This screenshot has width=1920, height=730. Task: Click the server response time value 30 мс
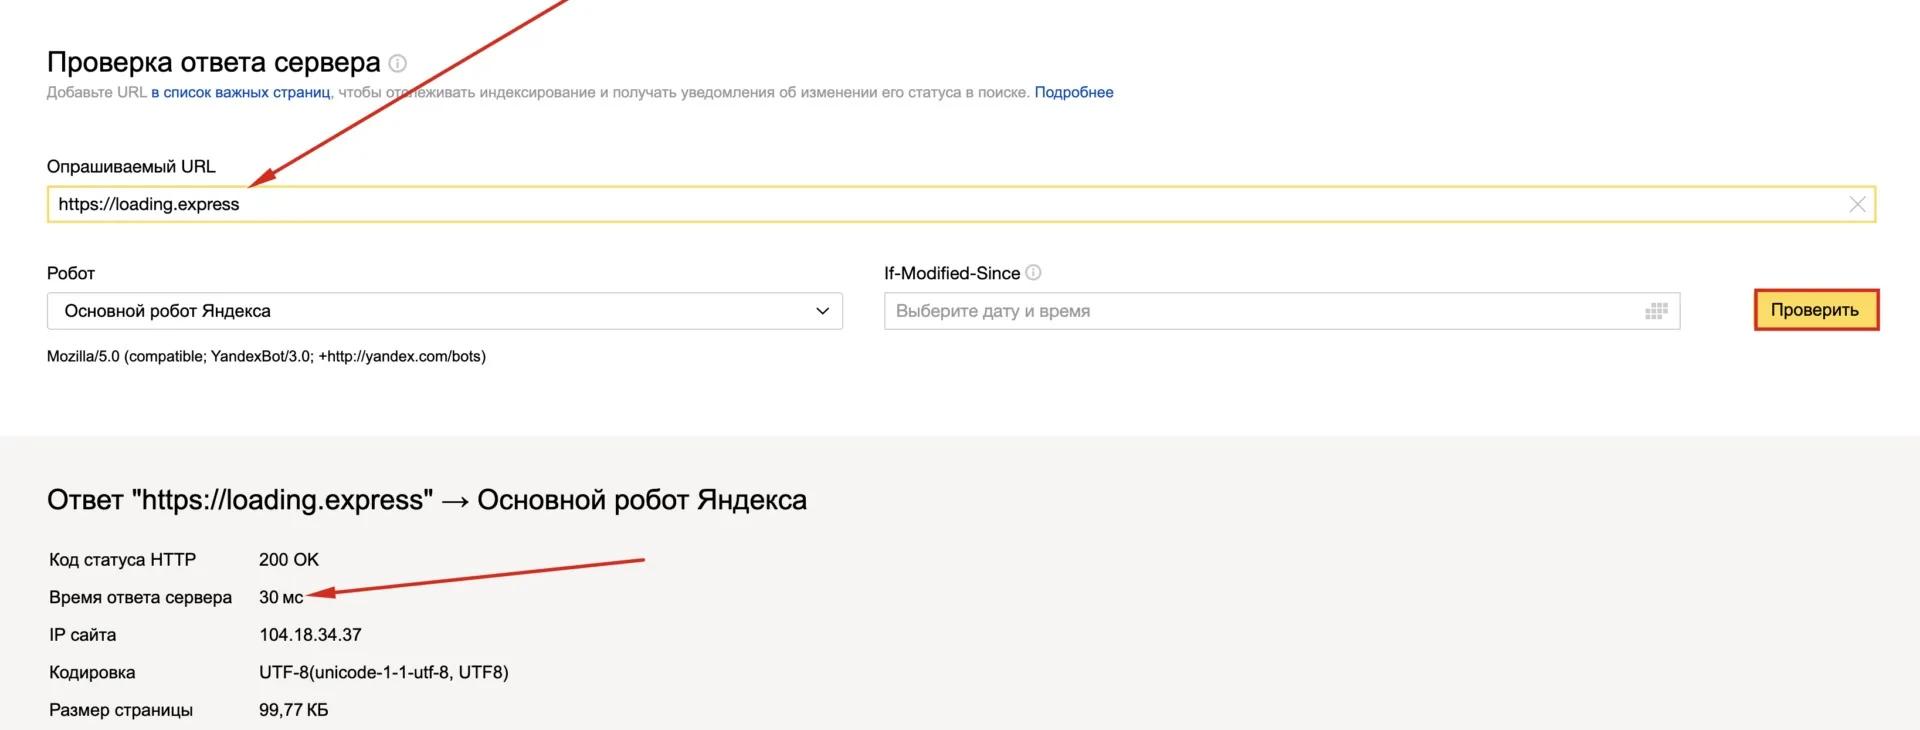[x=280, y=596]
